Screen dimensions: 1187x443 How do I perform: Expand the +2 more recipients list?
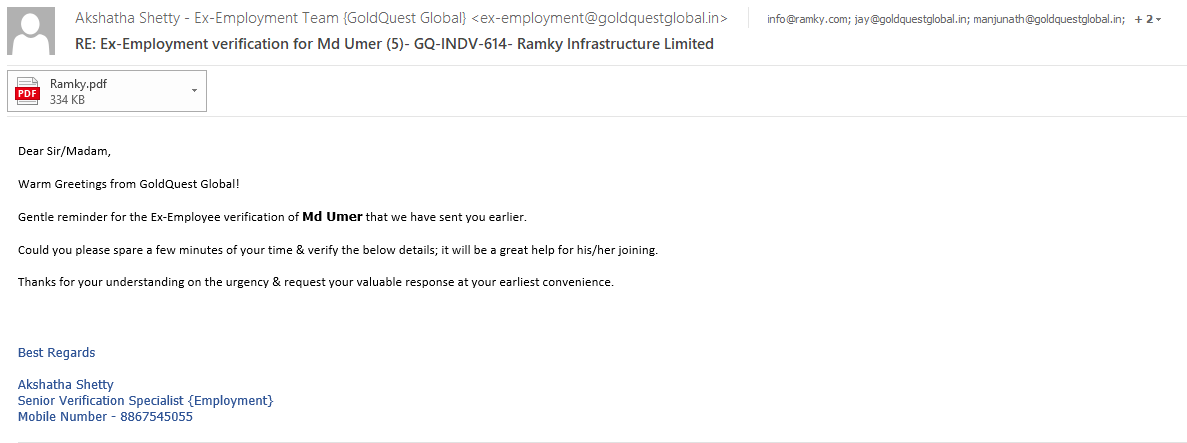coord(1147,19)
